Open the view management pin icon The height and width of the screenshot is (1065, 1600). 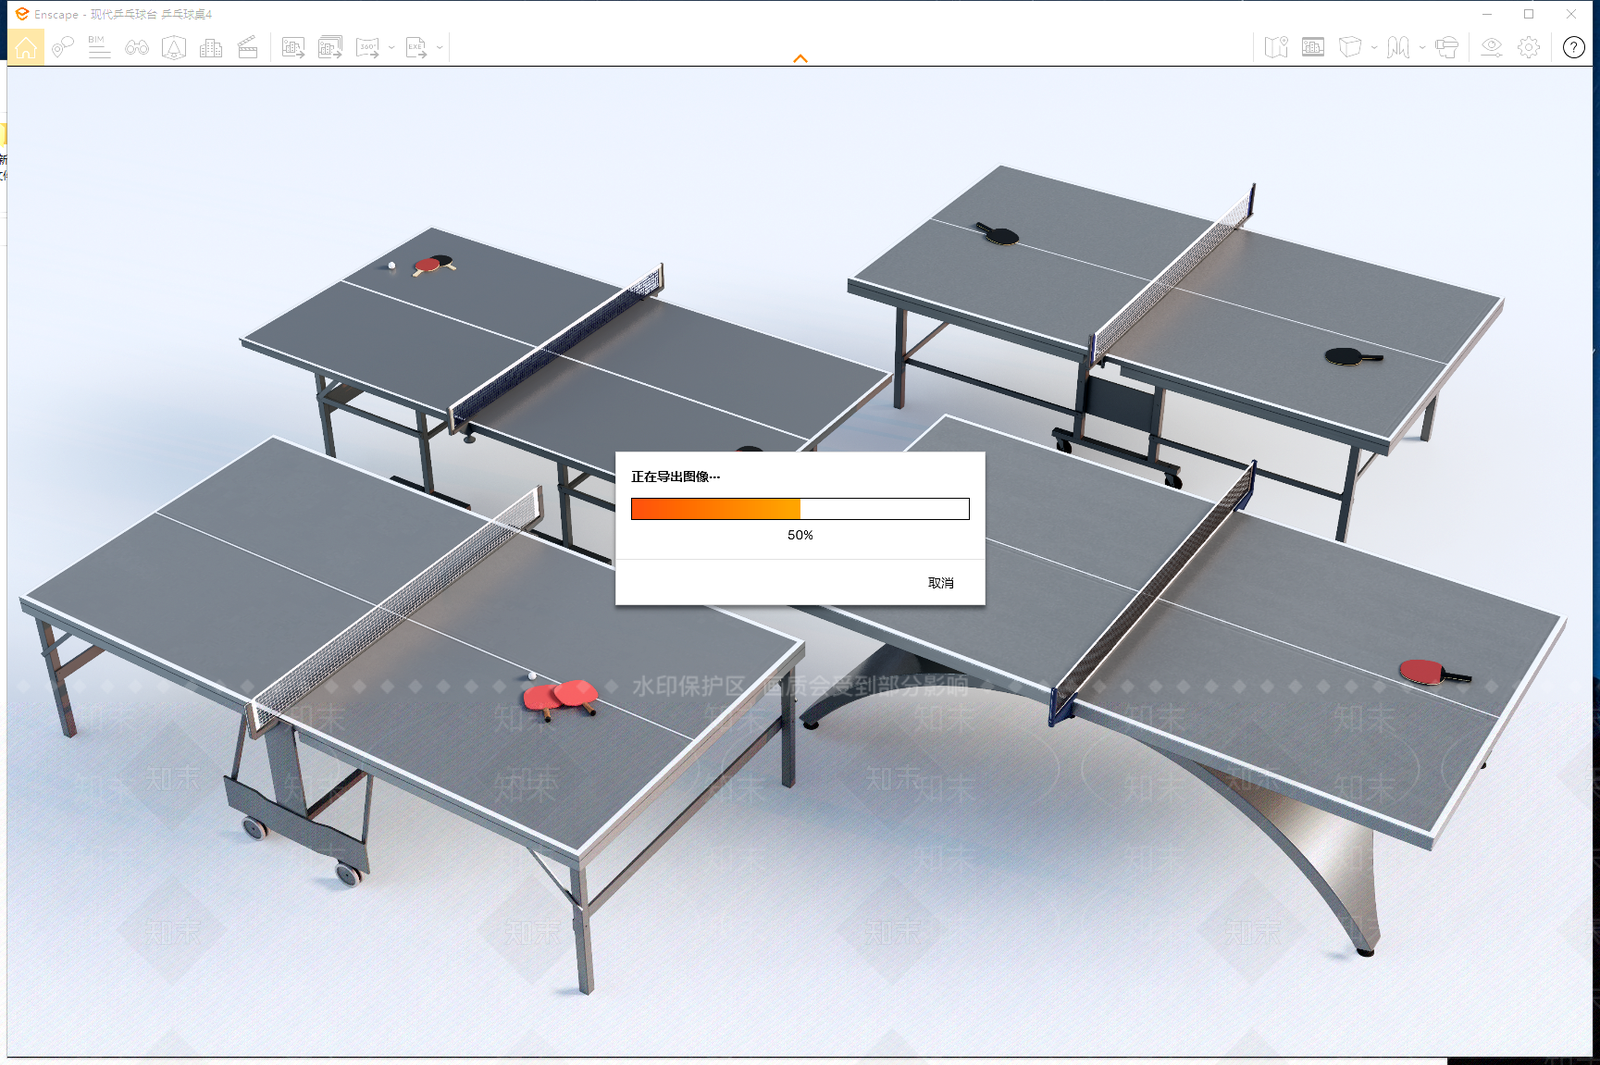click(62, 47)
